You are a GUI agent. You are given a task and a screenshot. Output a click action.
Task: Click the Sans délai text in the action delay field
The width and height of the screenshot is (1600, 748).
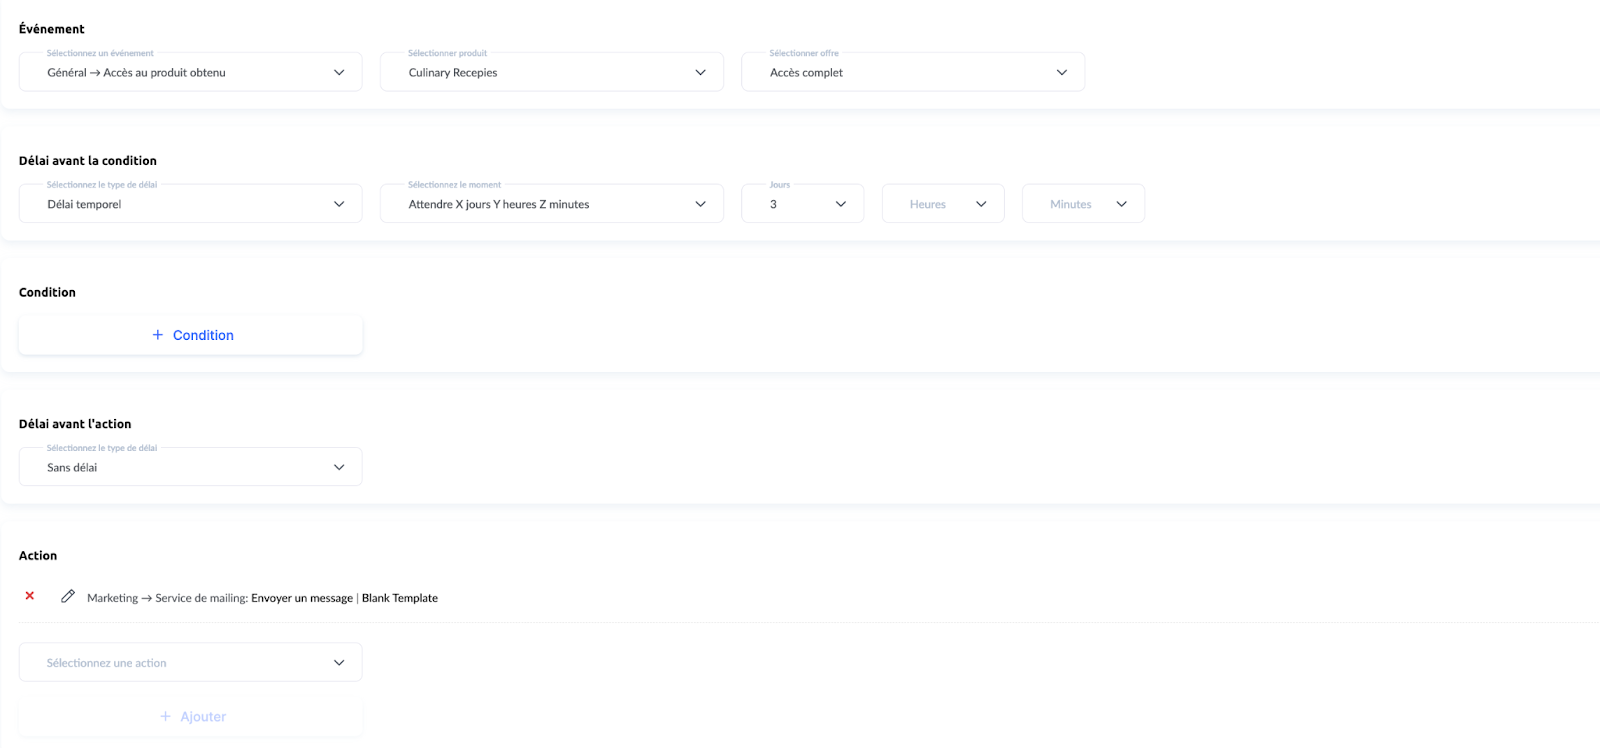(x=72, y=468)
